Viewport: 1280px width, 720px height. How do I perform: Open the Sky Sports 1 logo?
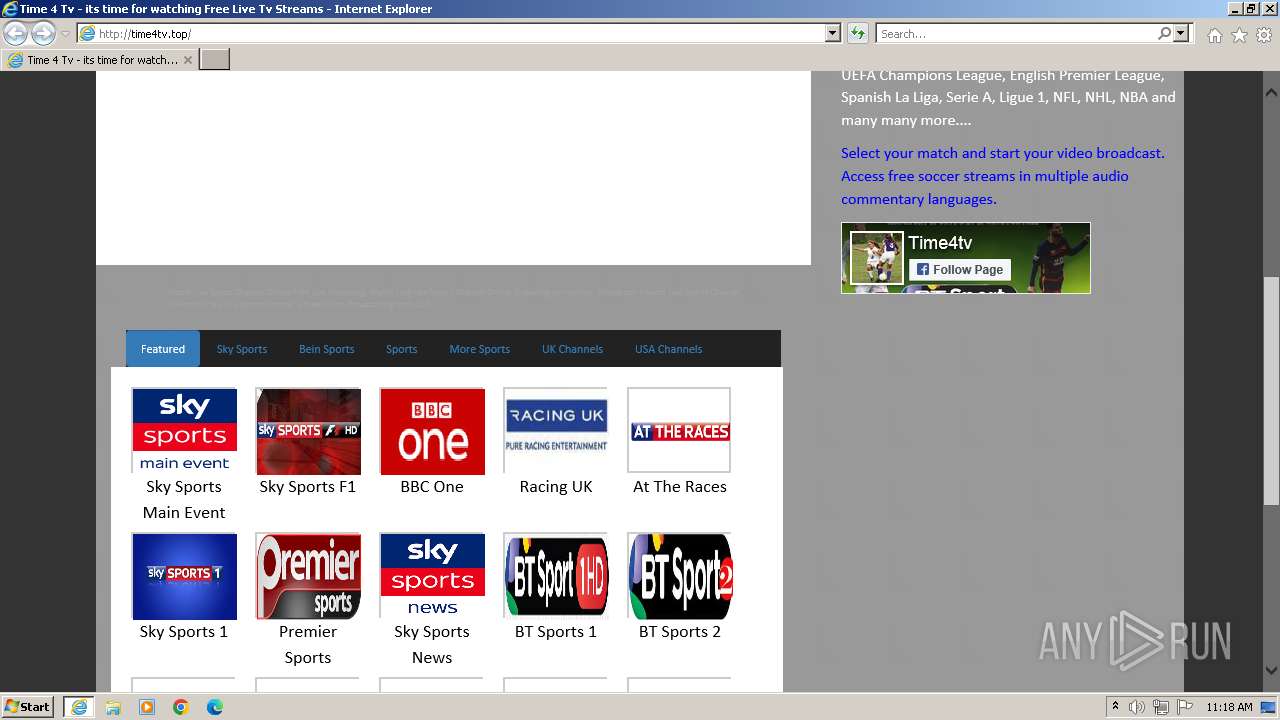pos(184,576)
